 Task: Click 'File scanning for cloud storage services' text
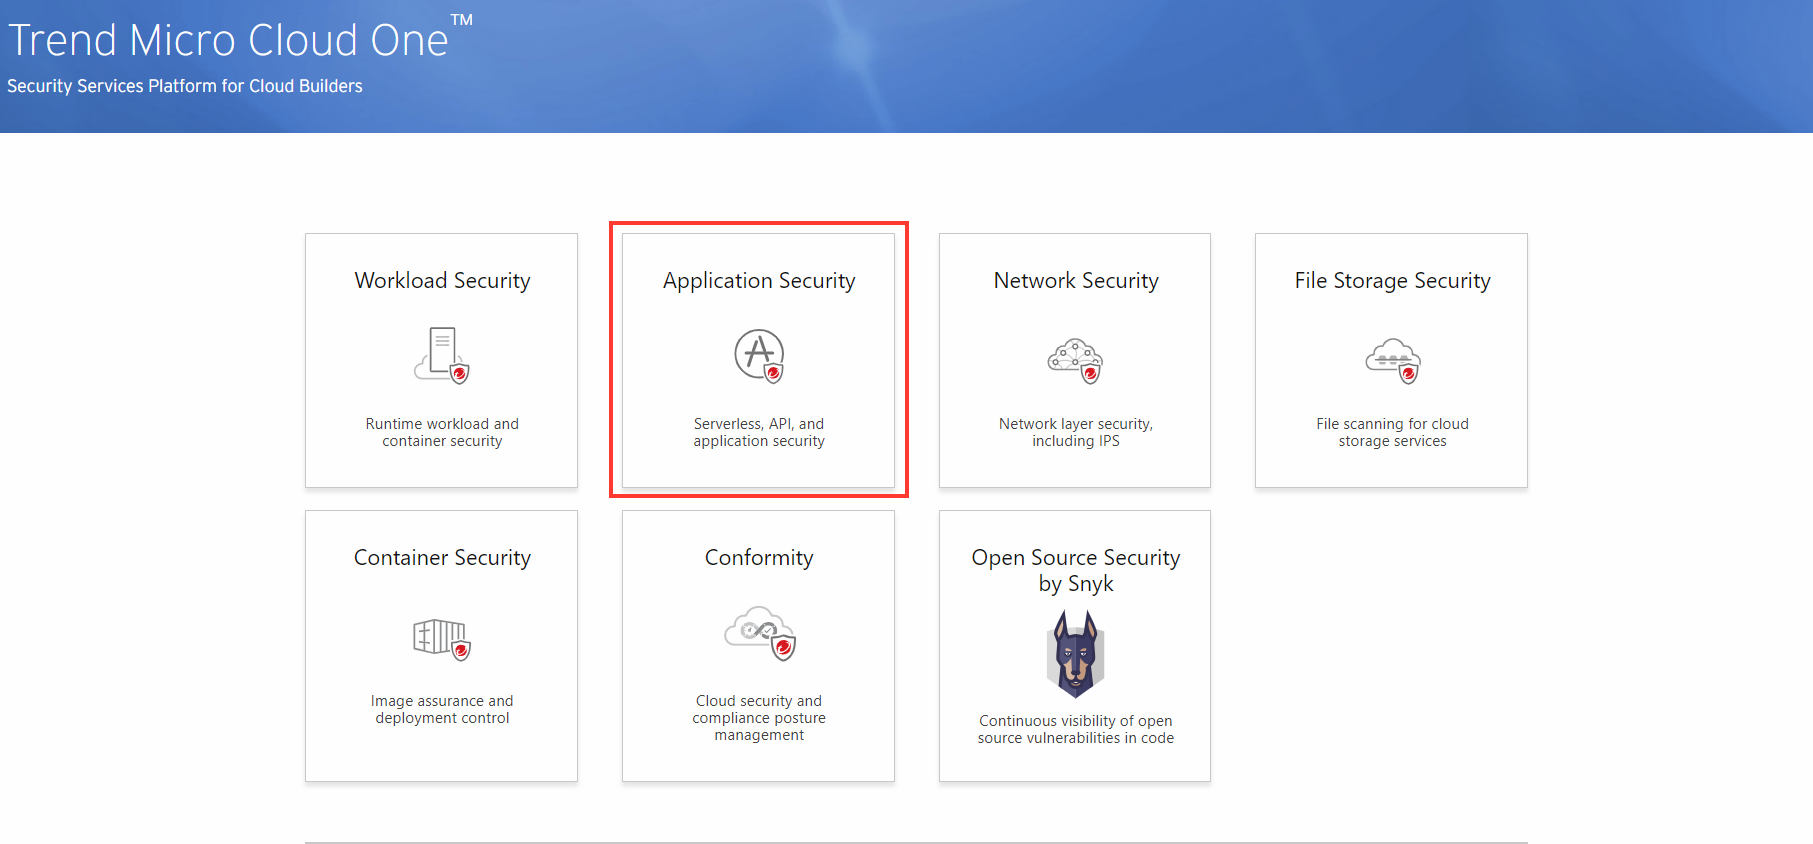(x=1392, y=432)
